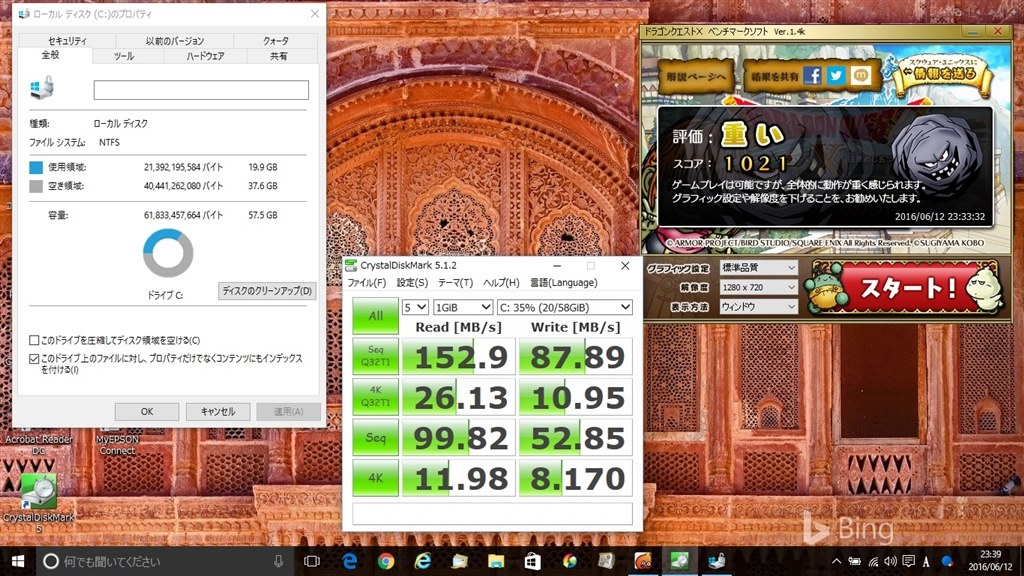Show hidden system tray icons

836,561
